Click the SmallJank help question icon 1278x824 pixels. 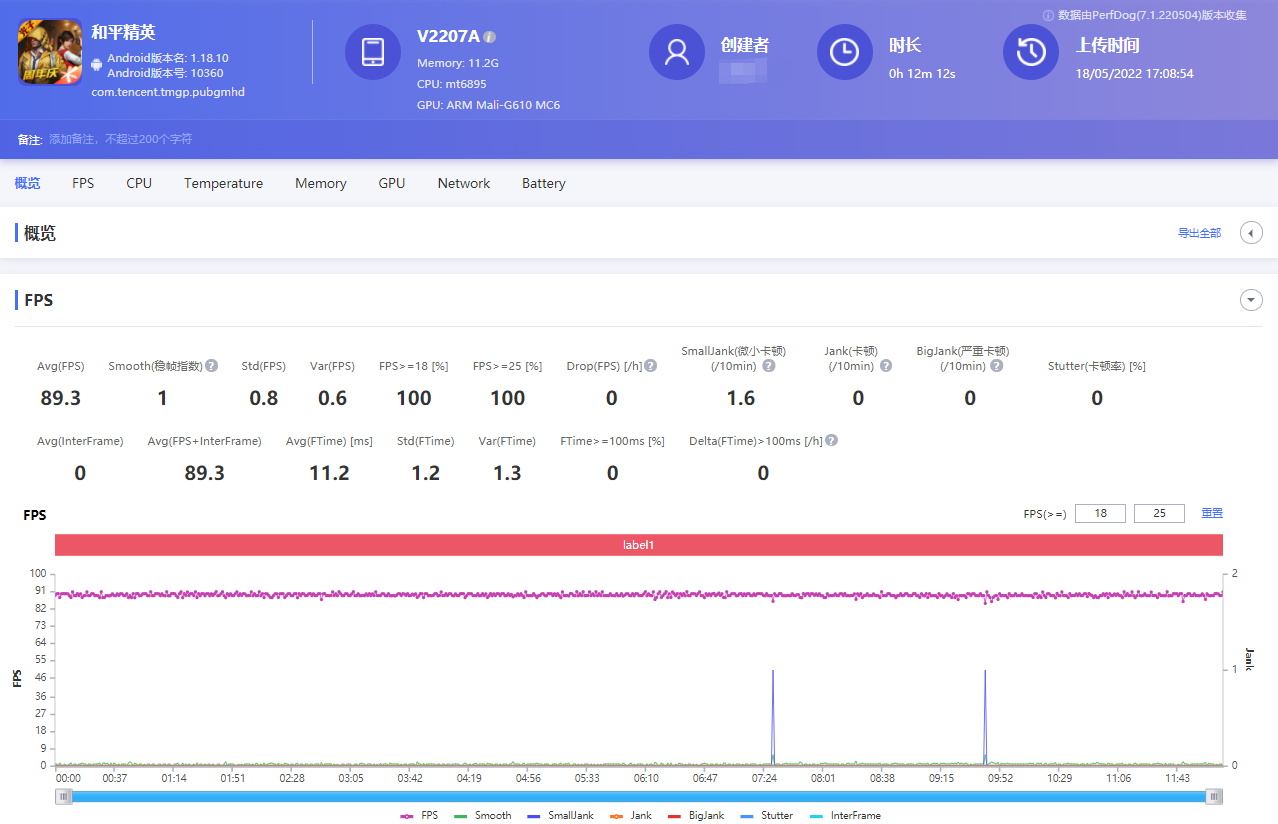pyautogui.click(x=768, y=366)
